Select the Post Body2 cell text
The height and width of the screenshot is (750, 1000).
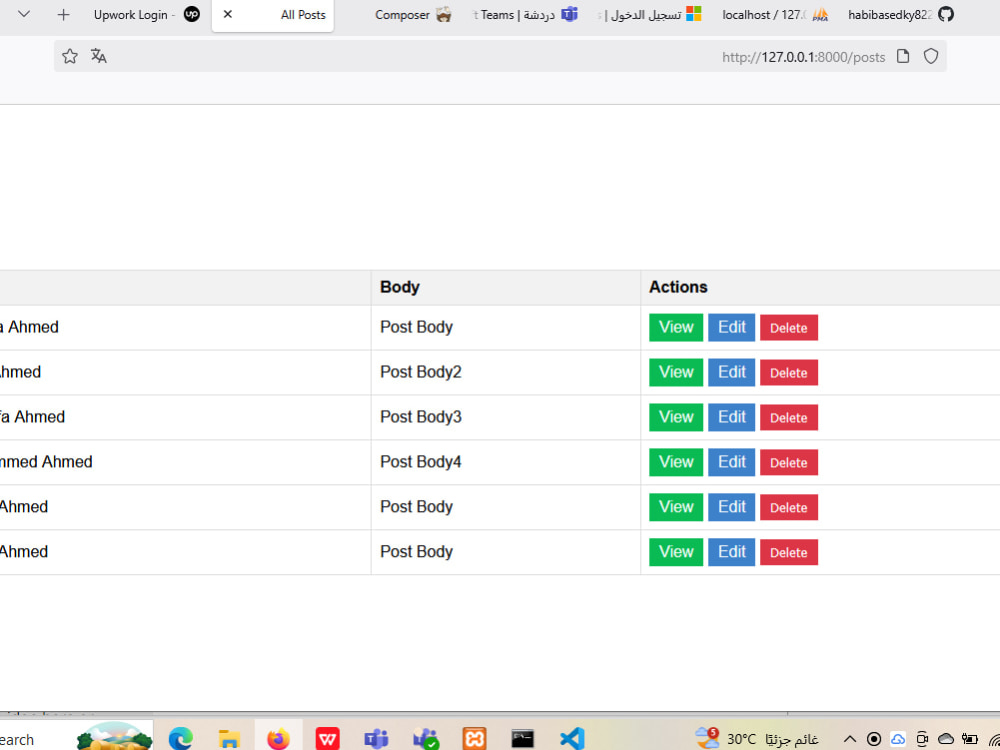[x=421, y=372]
